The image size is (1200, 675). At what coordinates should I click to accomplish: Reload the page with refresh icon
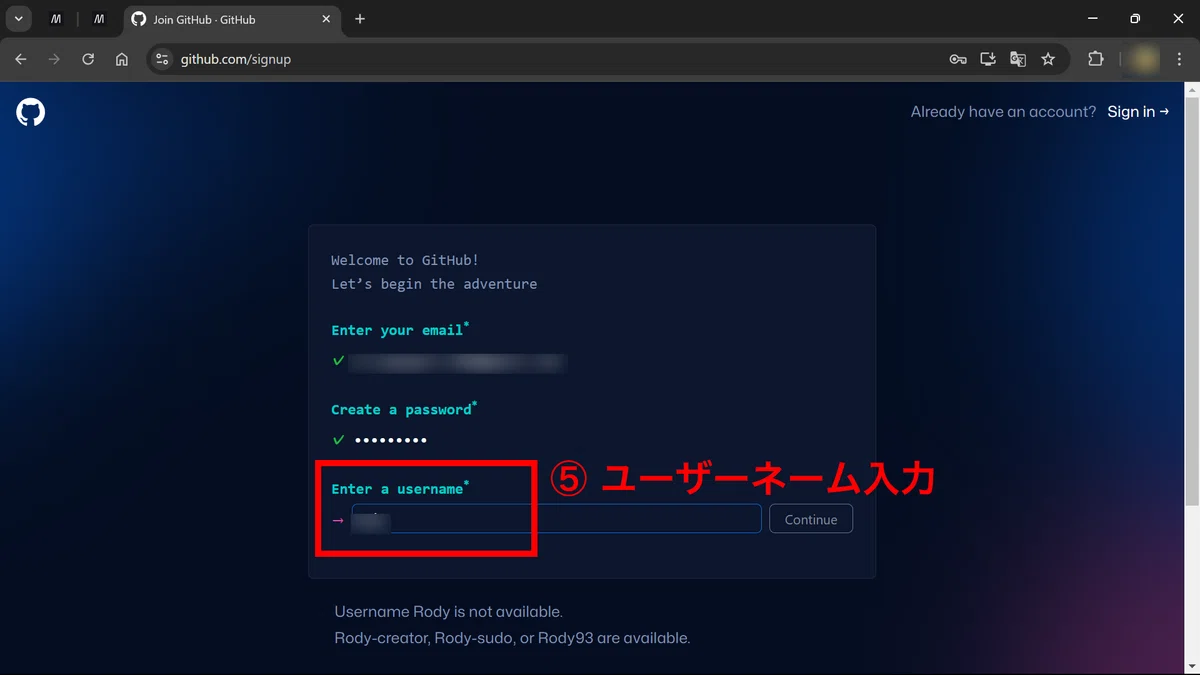[x=88, y=59]
